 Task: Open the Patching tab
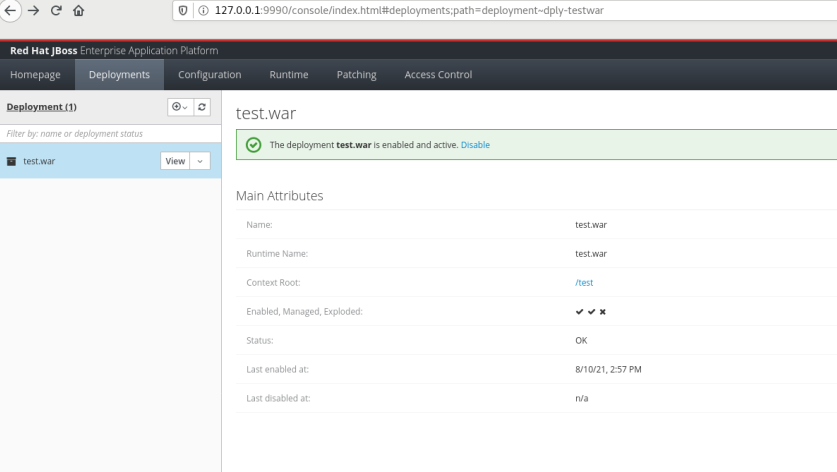(x=357, y=75)
